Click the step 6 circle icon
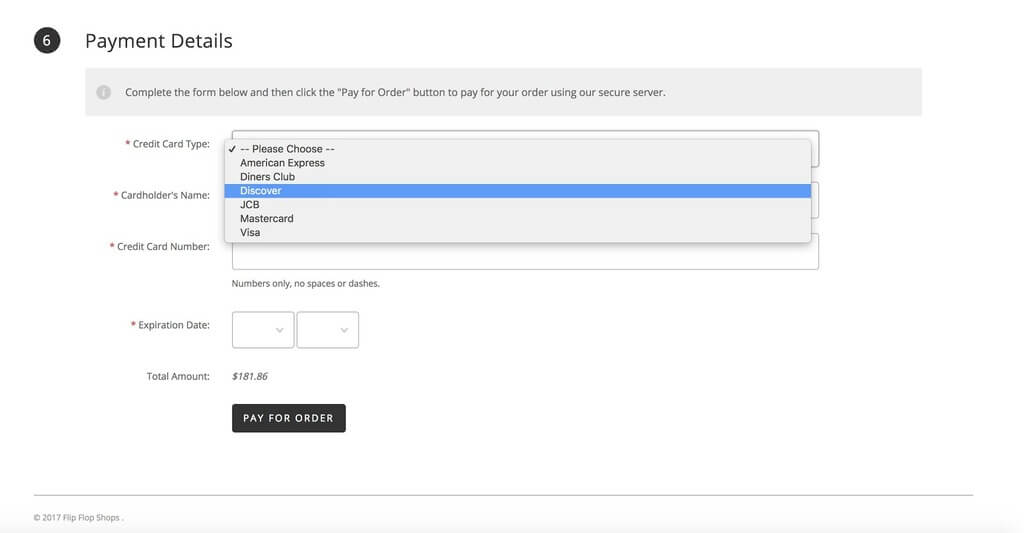1024x533 pixels. click(47, 41)
